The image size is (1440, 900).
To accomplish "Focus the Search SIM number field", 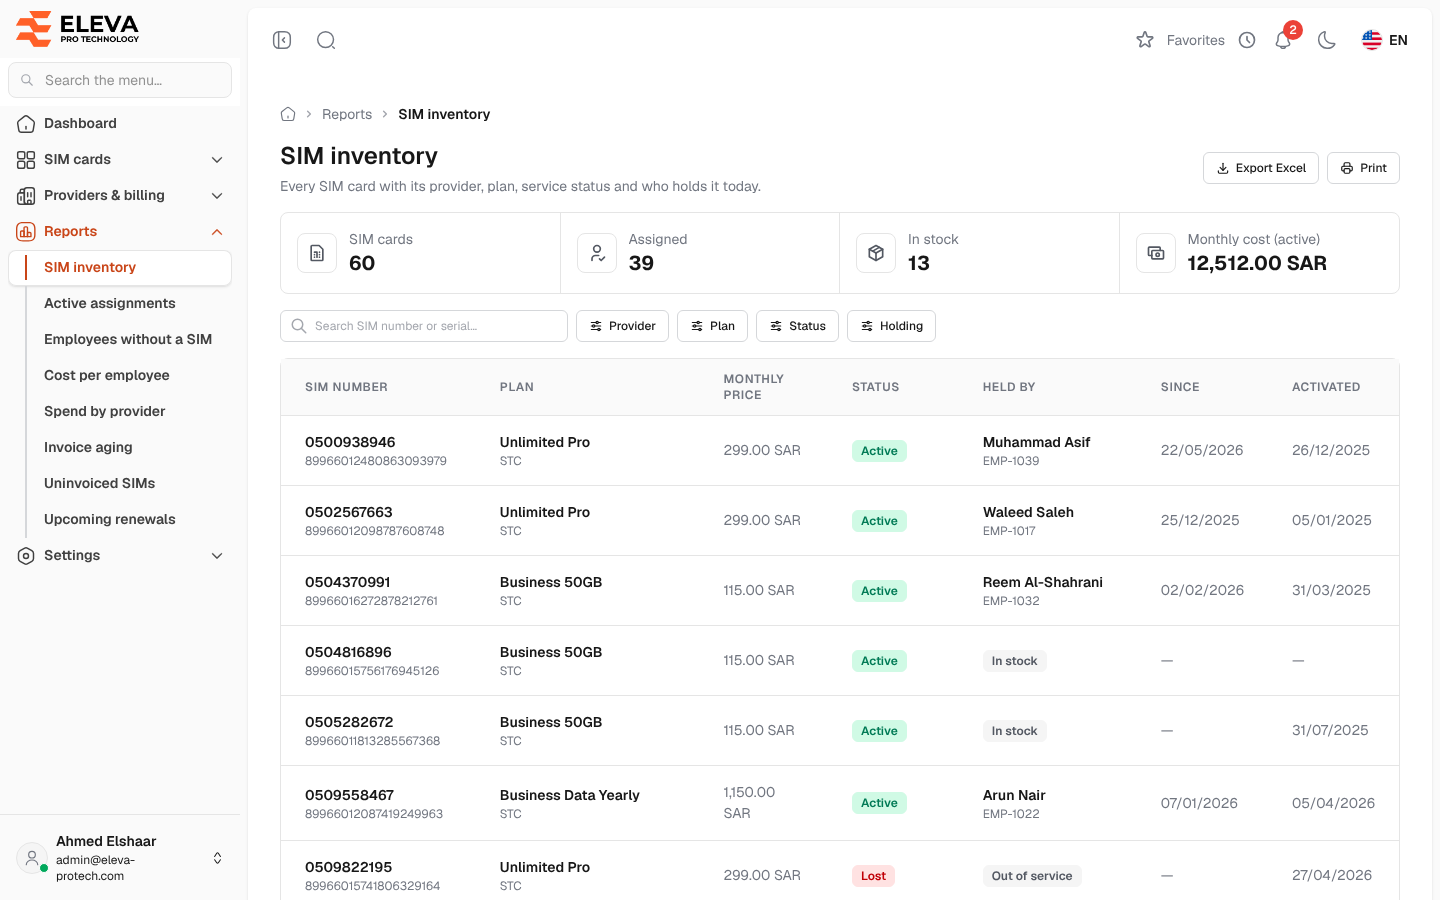I will tap(424, 326).
